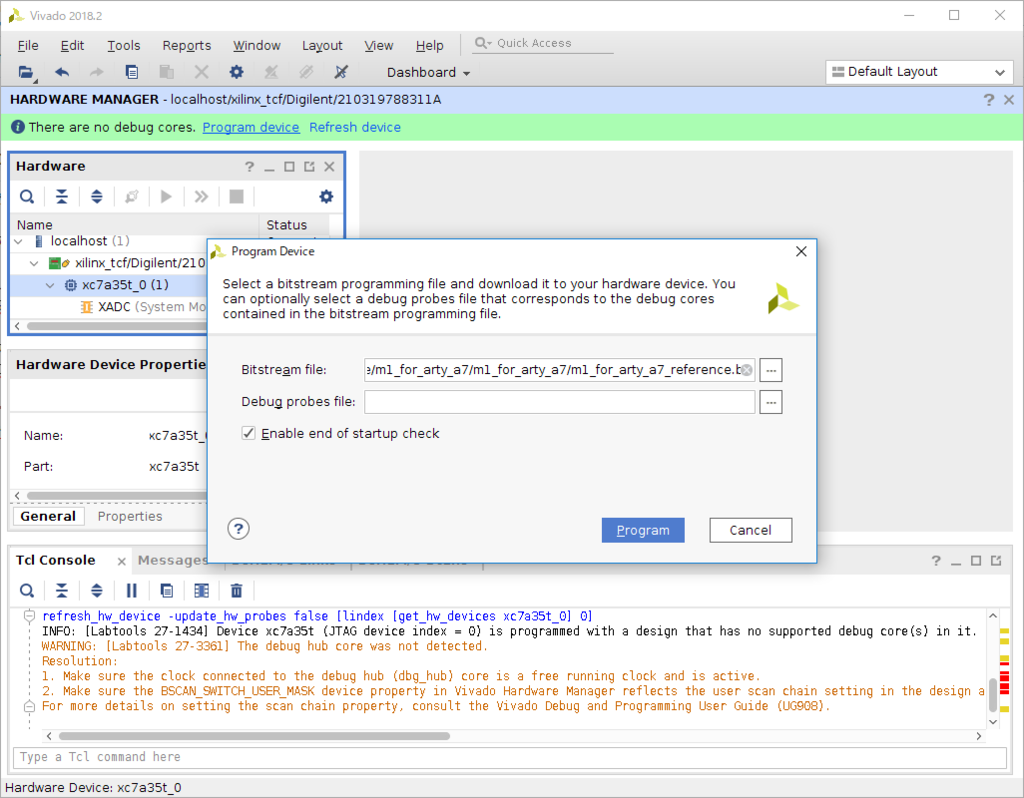Click the Hardware panel horizontal scrollbar
1024x798 pixels.
[x=116, y=326]
